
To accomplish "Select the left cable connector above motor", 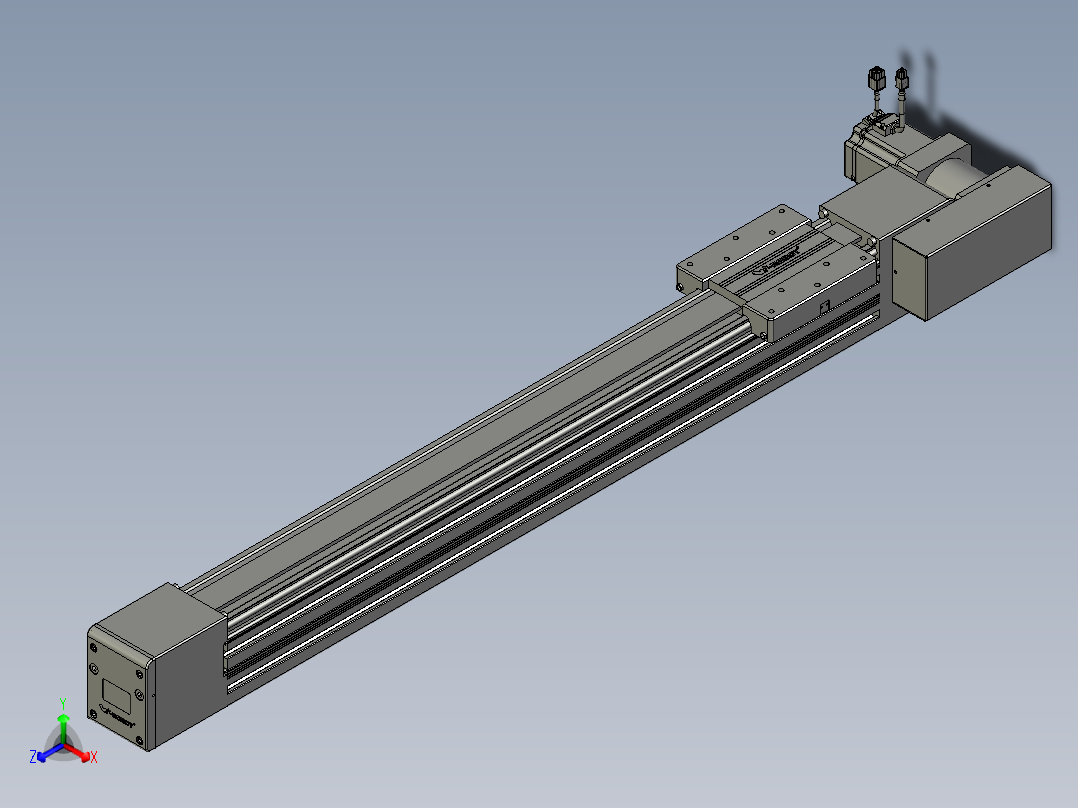I will coord(877,78).
